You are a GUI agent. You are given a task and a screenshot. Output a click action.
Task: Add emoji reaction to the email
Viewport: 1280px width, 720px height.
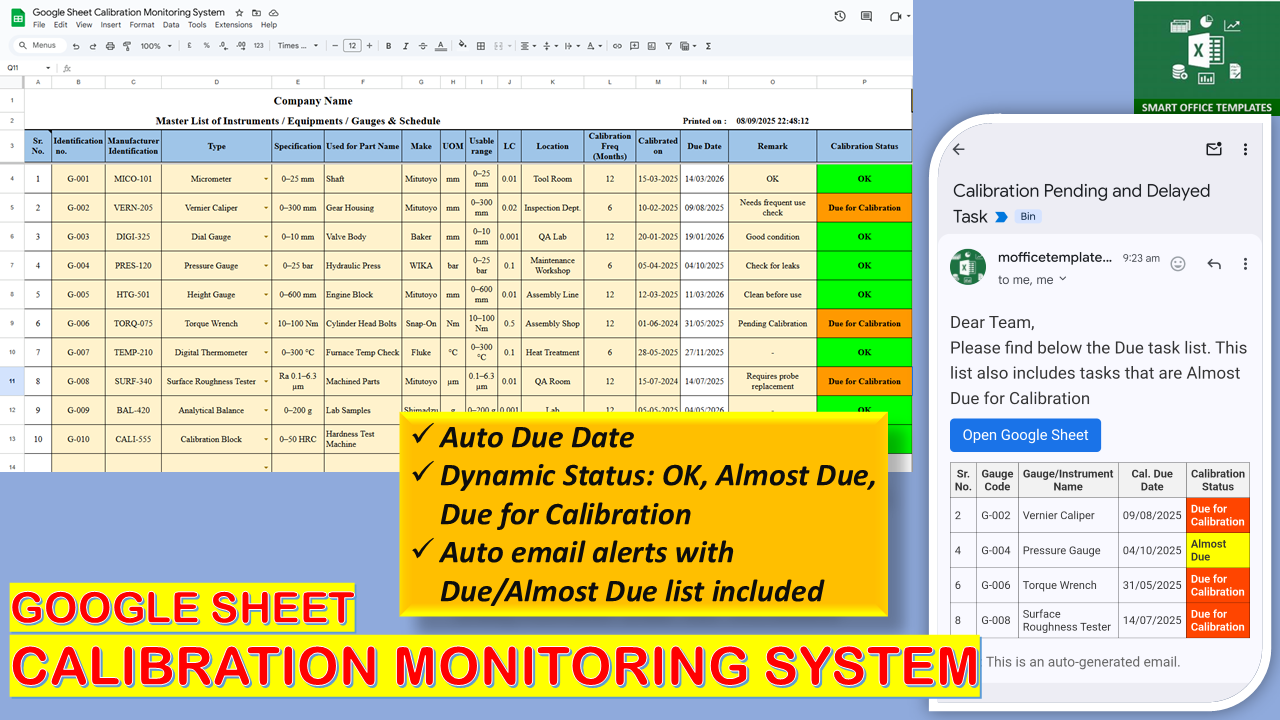coord(1178,264)
